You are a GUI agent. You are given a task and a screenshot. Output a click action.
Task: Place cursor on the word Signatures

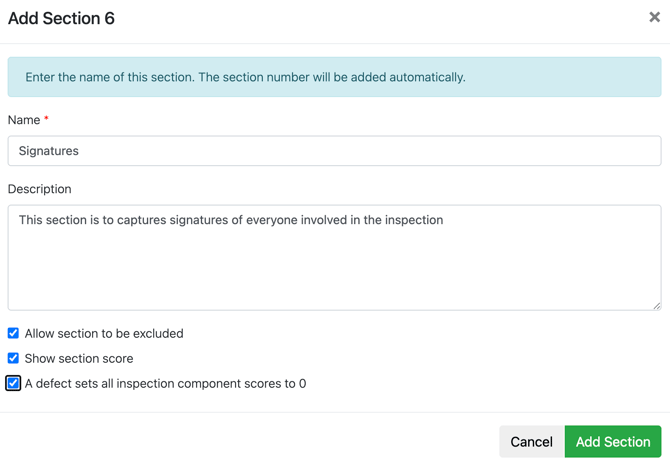pyautogui.click(x=49, y=151)
